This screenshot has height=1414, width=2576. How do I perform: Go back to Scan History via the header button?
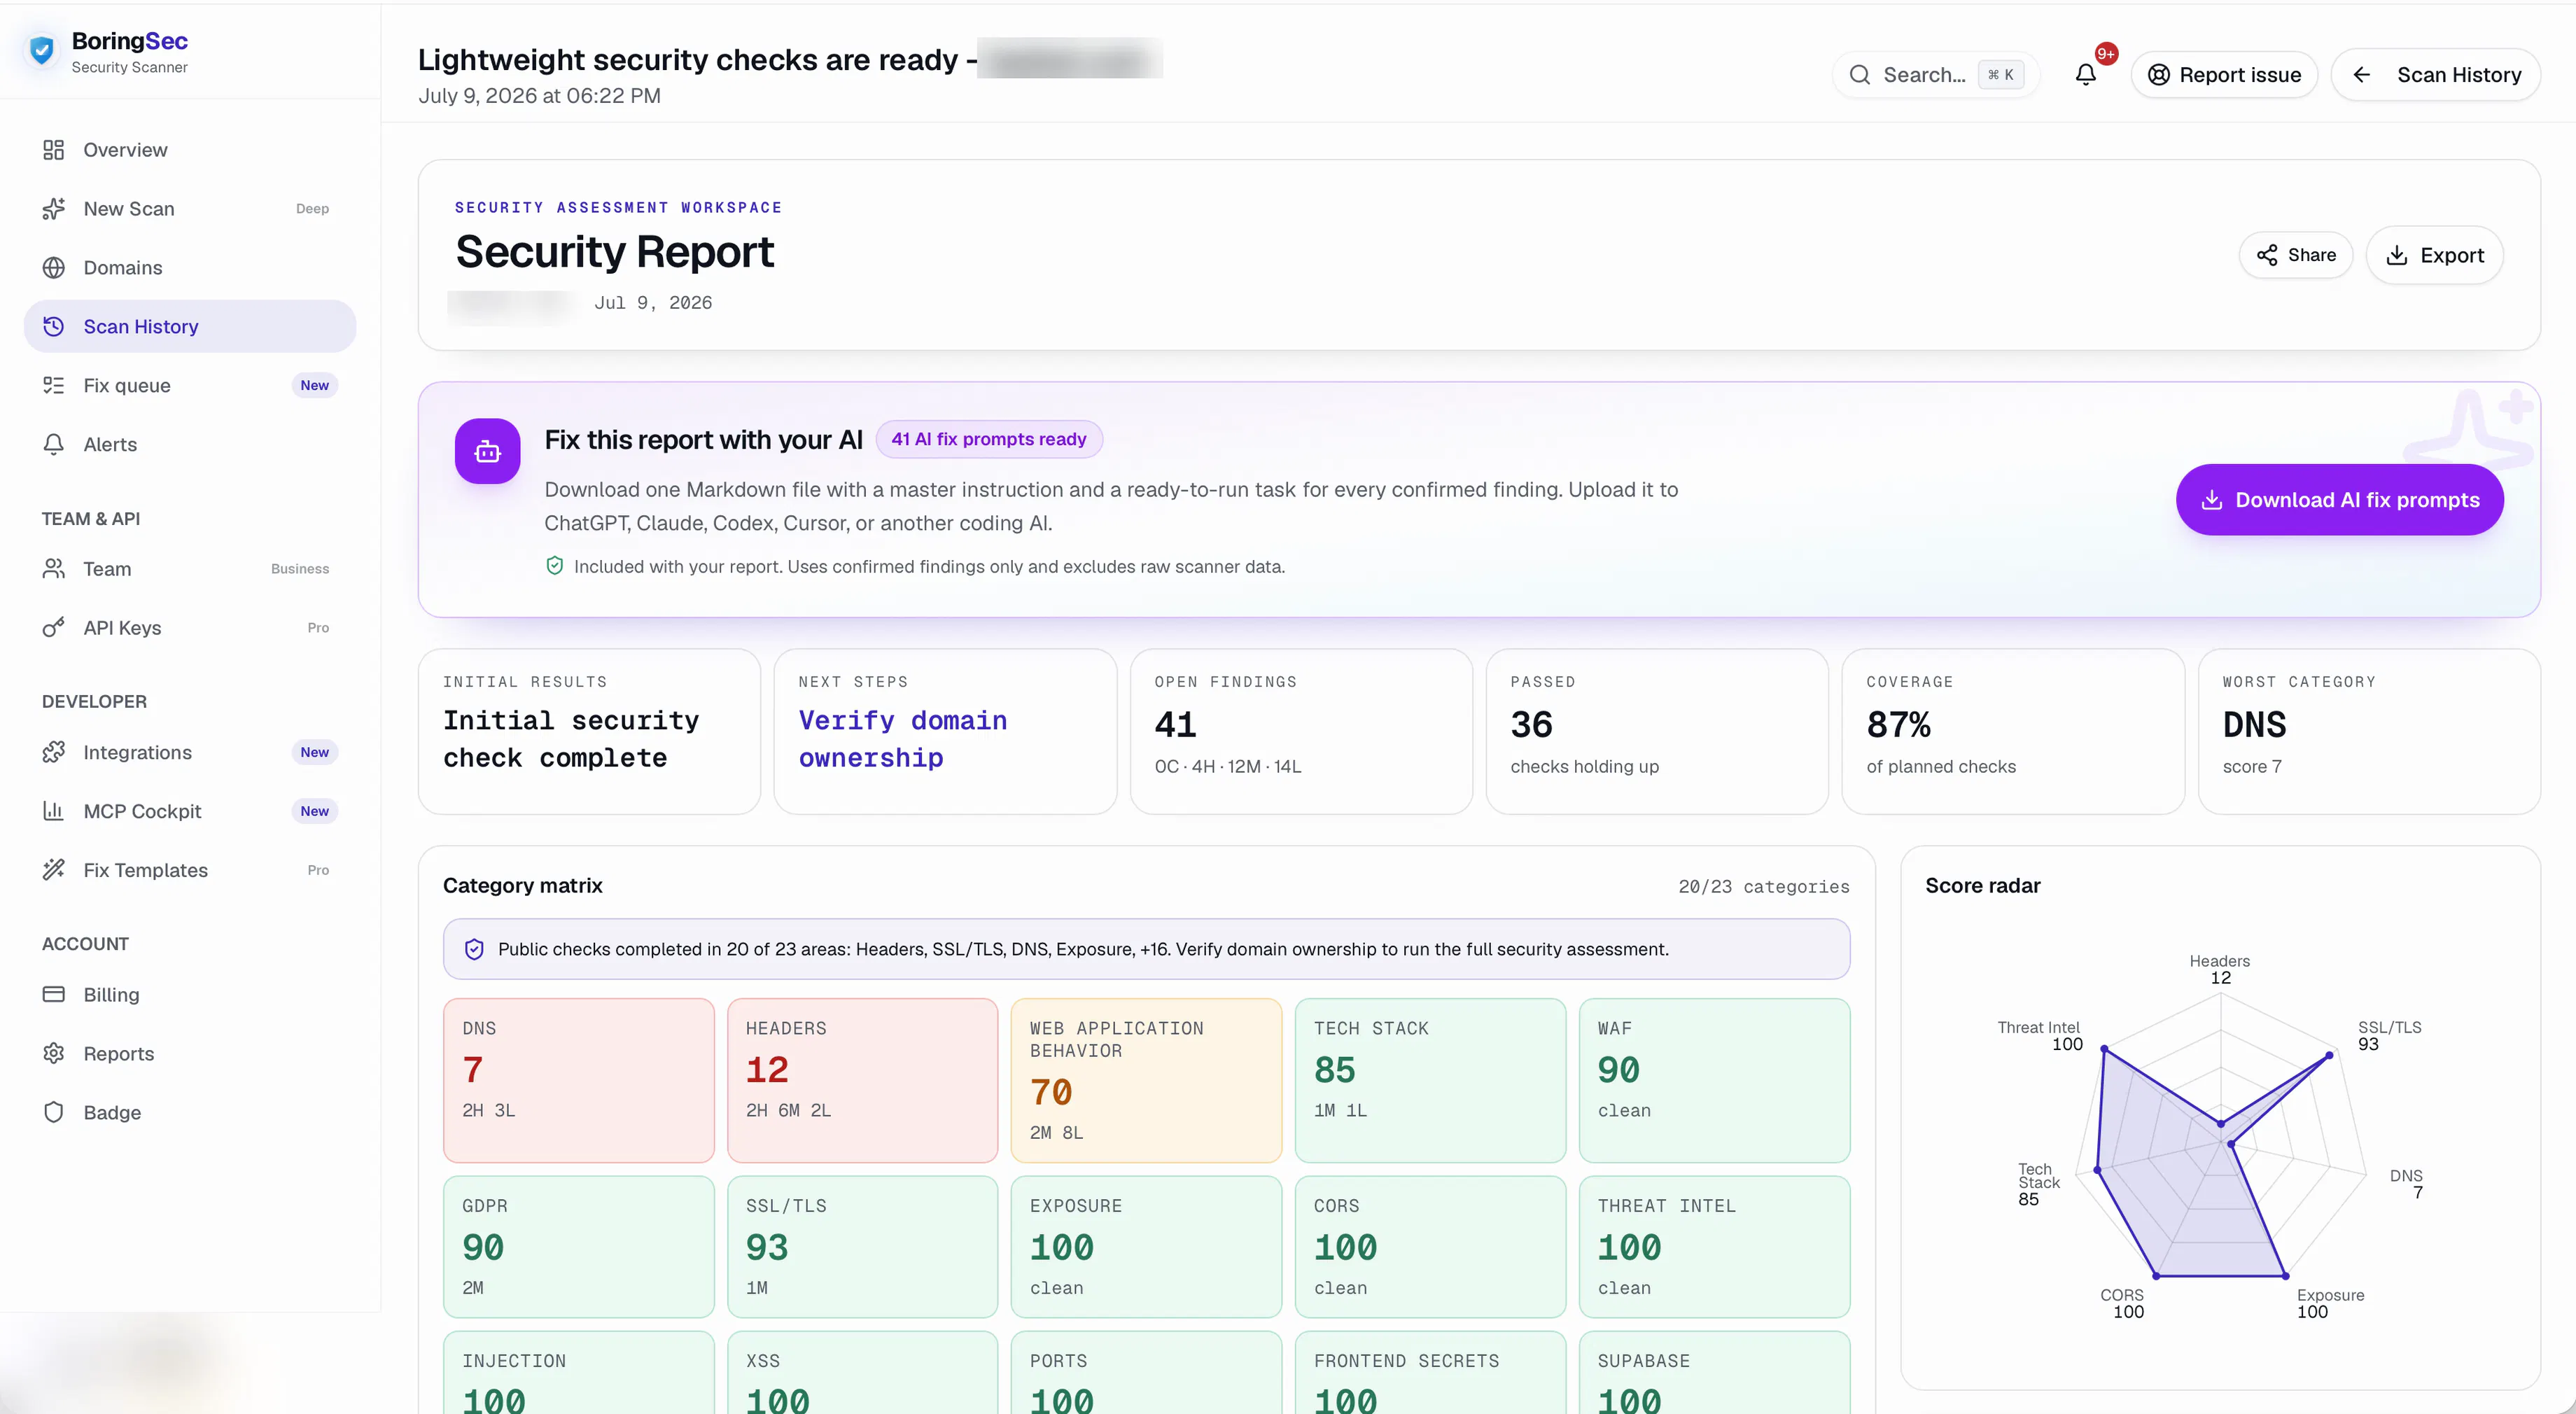click(x=2436, y=75)
